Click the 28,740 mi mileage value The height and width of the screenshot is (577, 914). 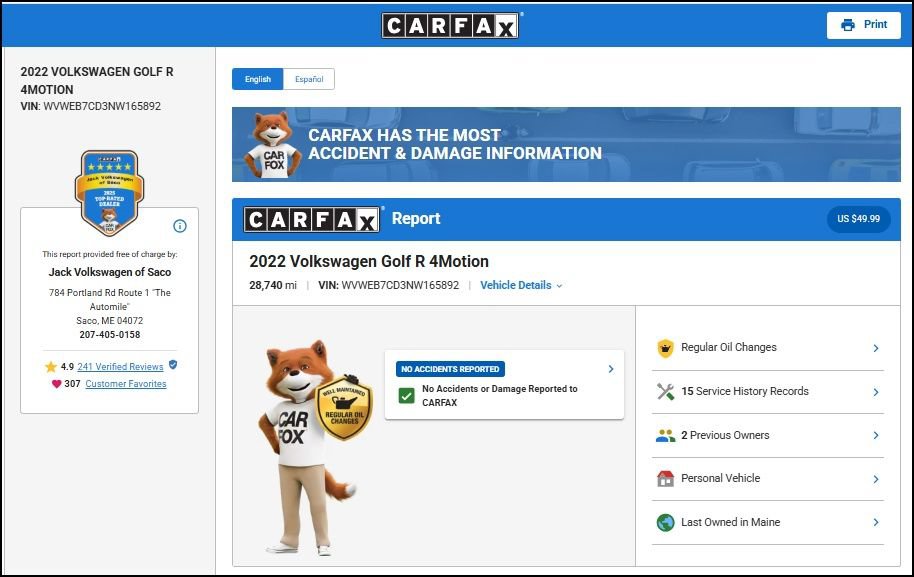[x=273, y=286]
